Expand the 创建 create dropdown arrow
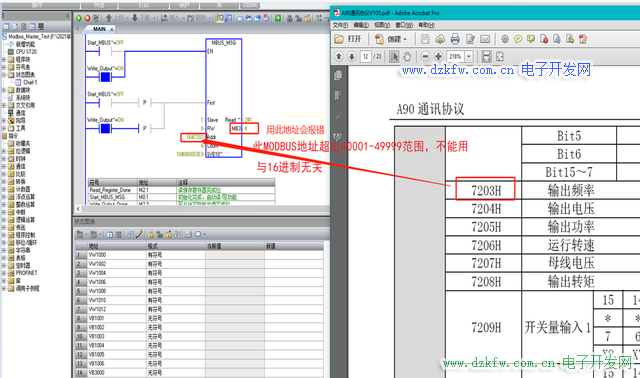 (405, 39)
